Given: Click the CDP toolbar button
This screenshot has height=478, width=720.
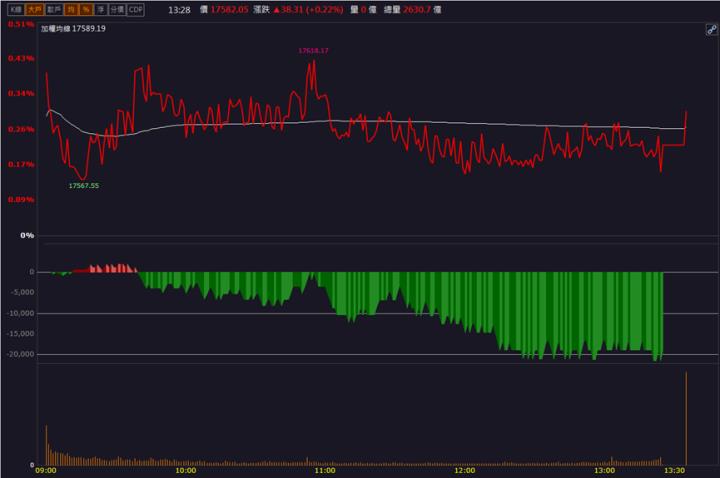Looking at the screenshot, I should pyautogui.click(x=136, y=9).
